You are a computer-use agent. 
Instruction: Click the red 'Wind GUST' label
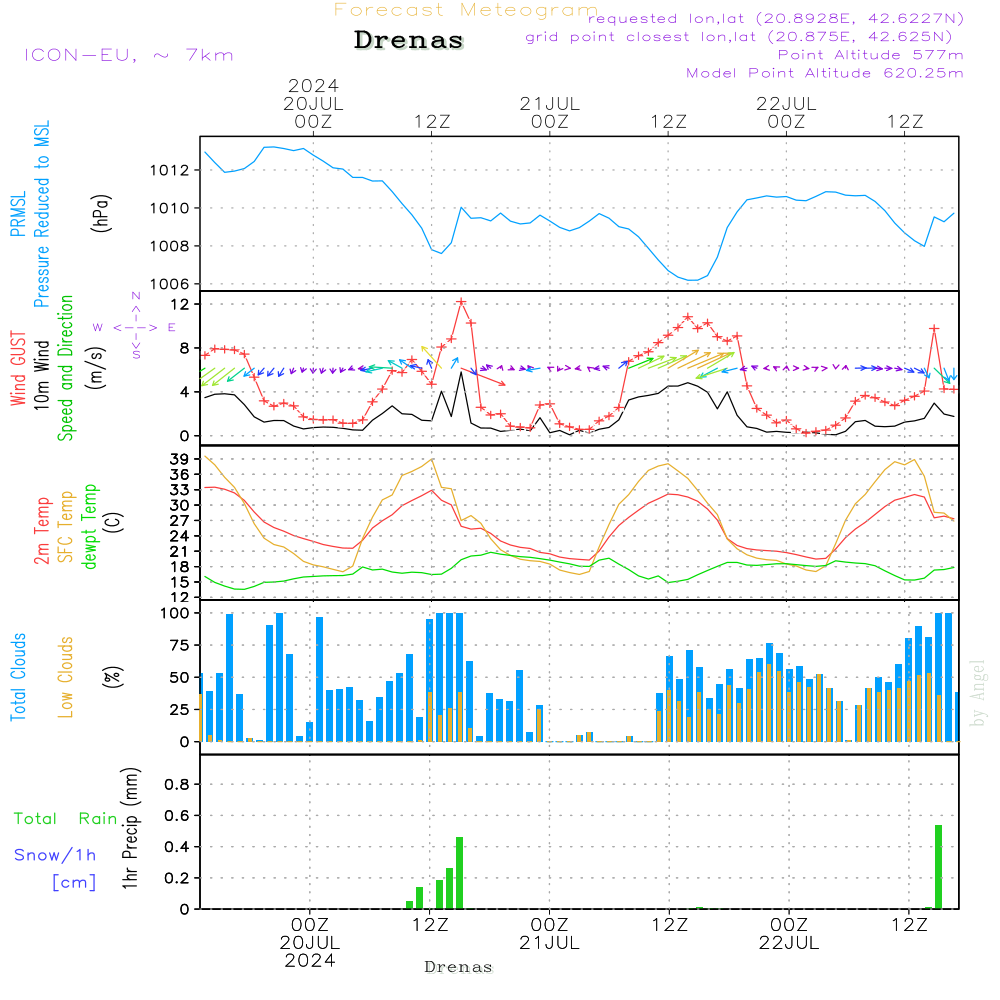click(18, 368)
